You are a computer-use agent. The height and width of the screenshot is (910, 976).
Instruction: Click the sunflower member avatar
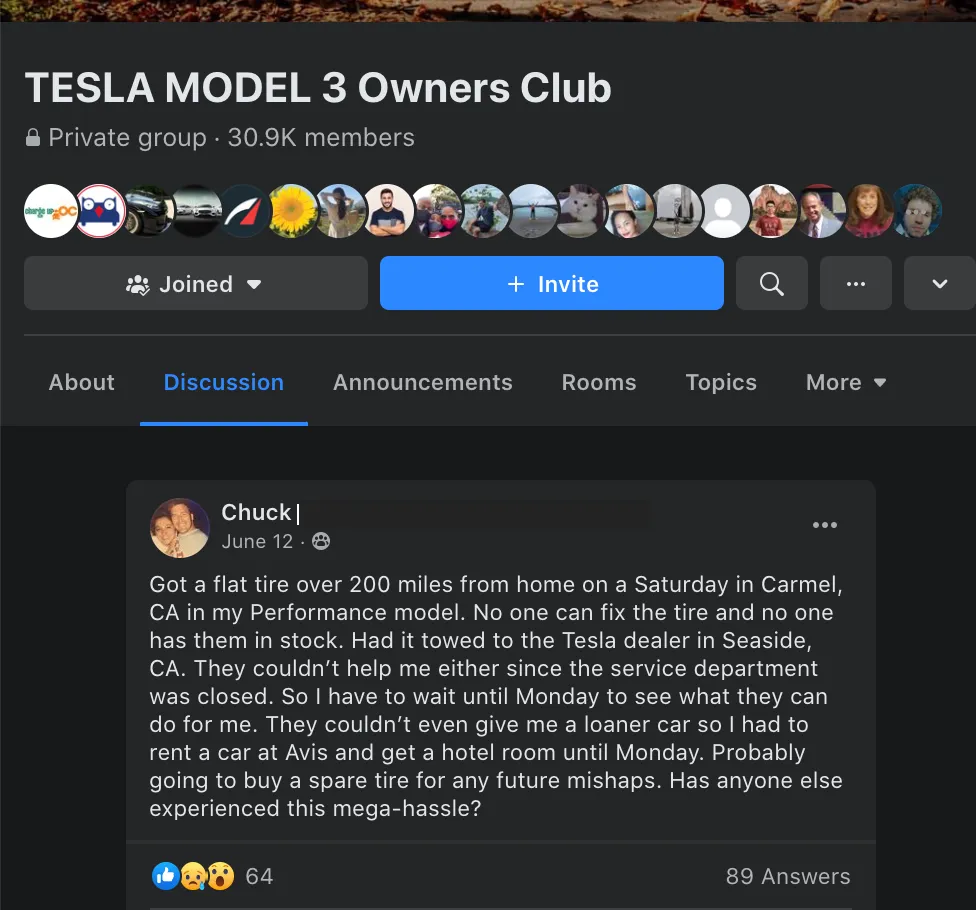point(293,211)
